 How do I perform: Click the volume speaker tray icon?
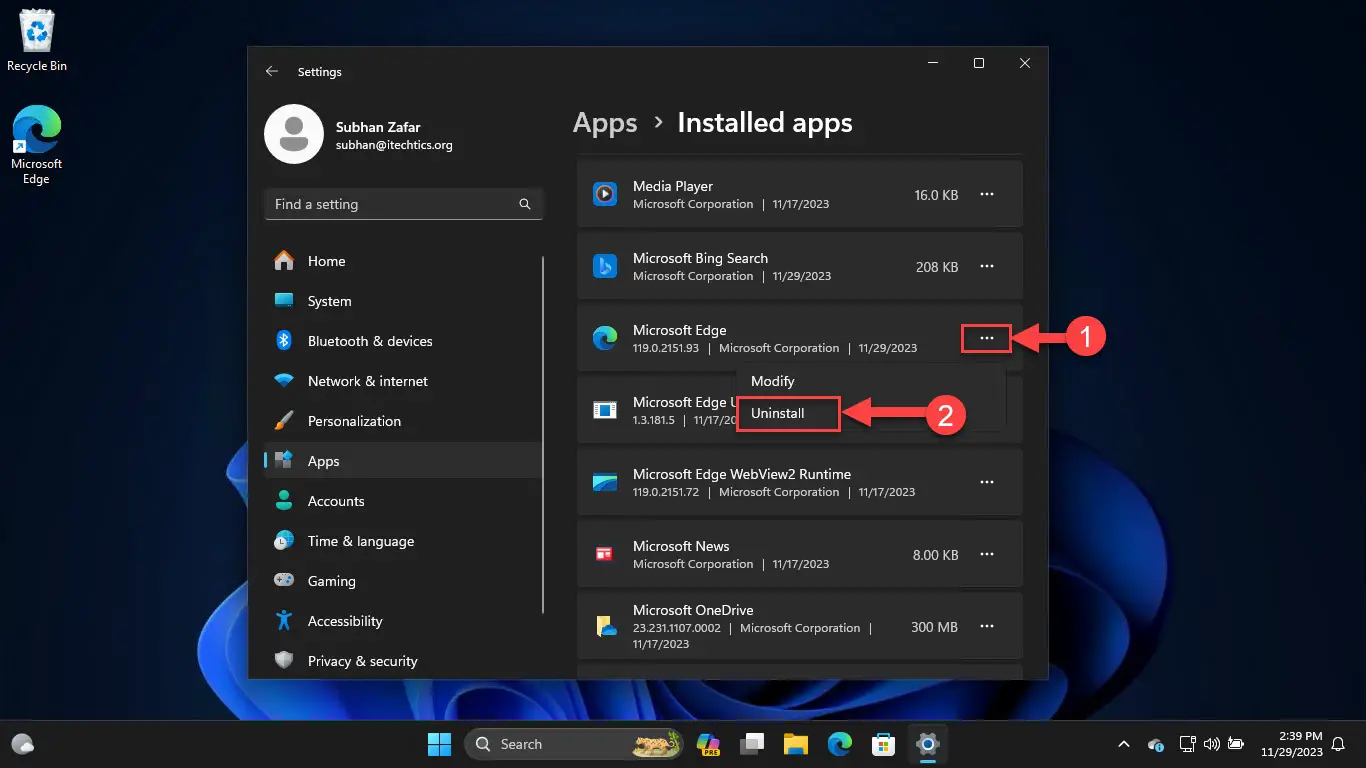click(x=1212, y=744)
